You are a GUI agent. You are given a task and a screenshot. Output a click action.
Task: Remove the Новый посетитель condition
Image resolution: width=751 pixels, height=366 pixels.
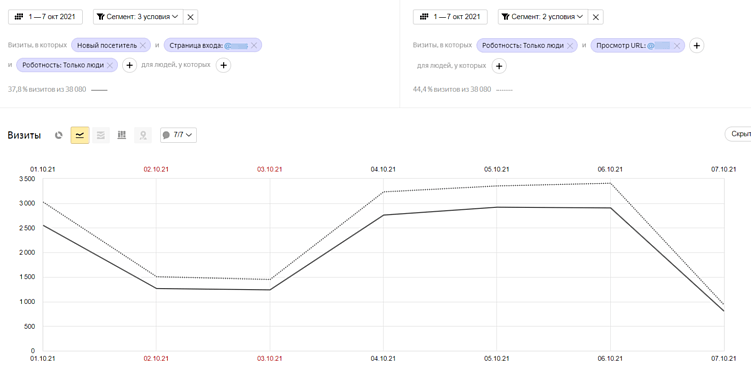(142, 46)
